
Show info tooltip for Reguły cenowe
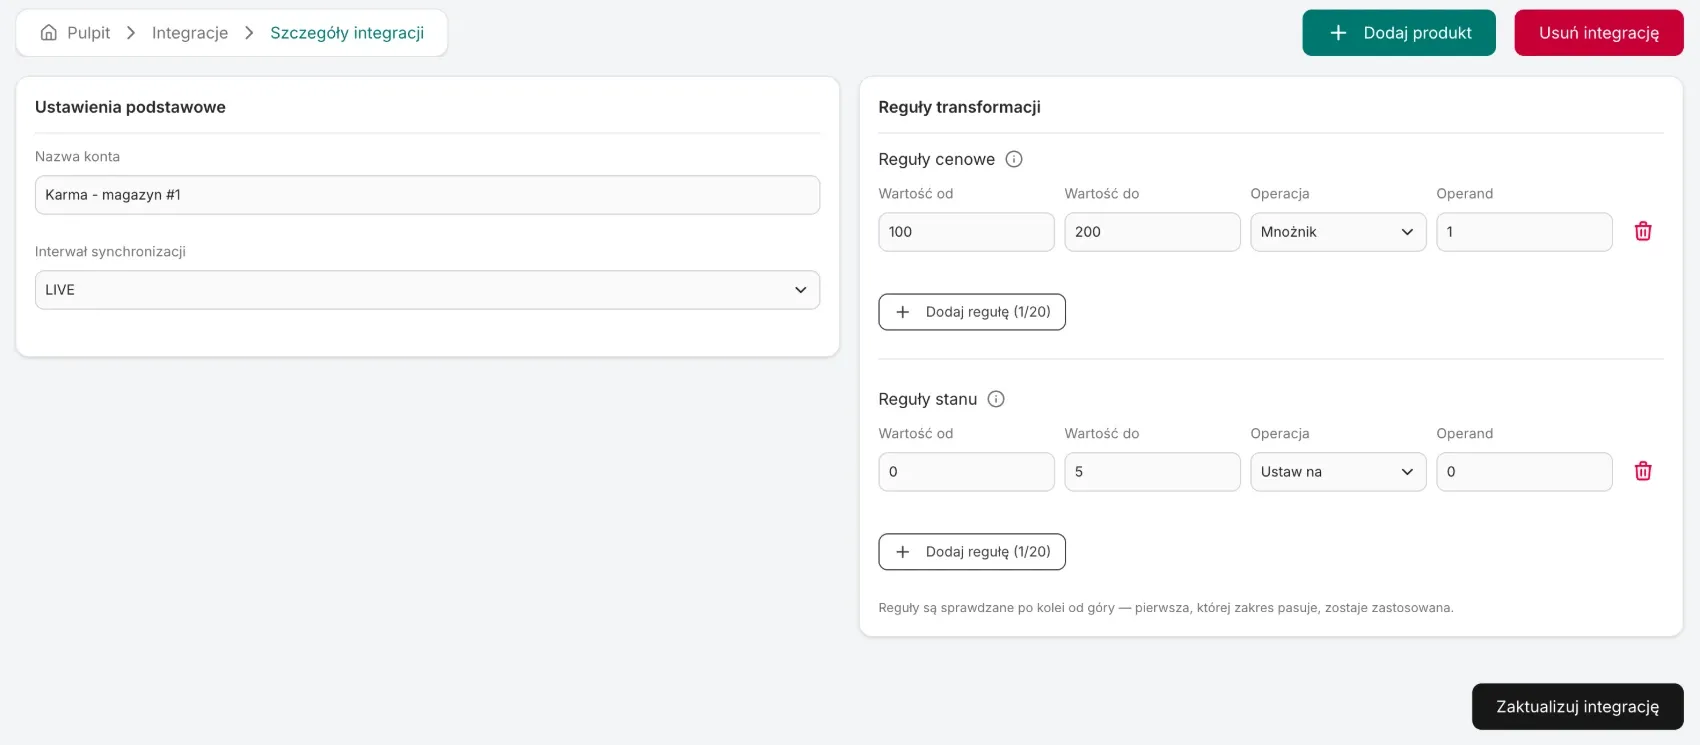(1014, 159)
